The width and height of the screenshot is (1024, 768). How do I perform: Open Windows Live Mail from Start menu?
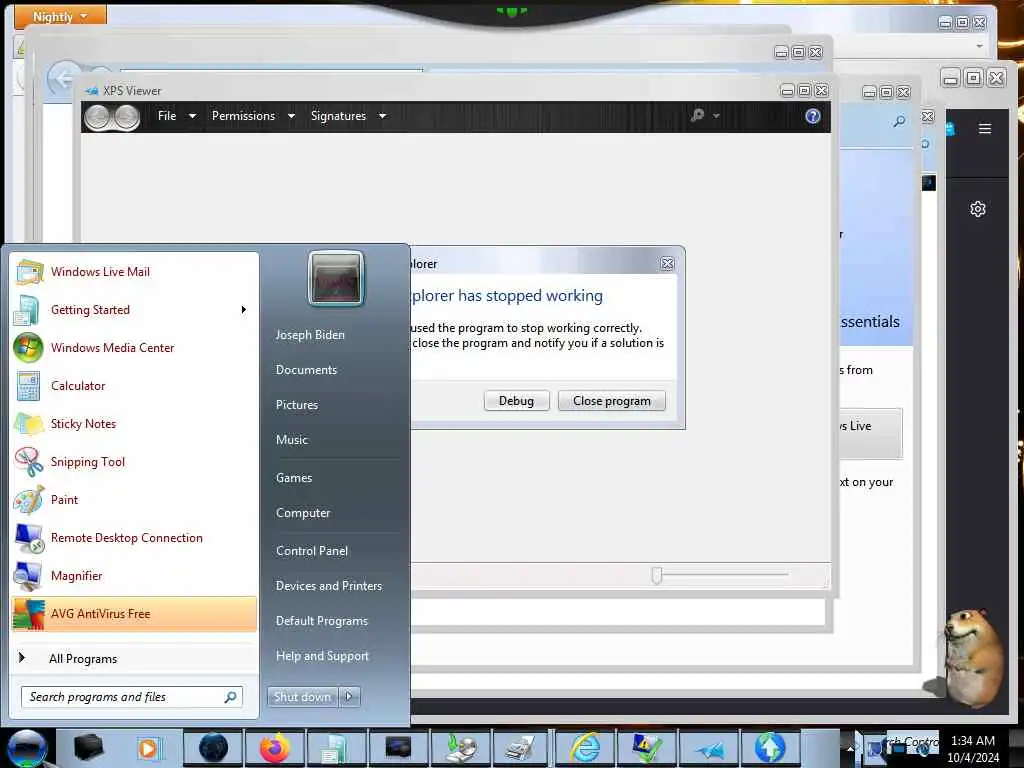134,272
